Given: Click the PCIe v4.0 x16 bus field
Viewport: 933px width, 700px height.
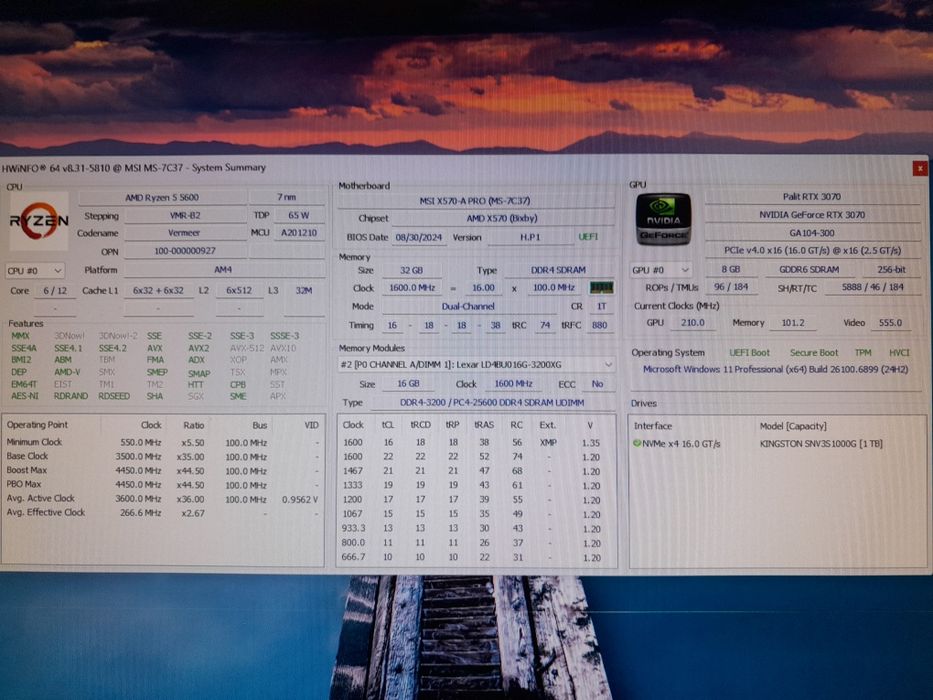Looking at the screenshot, I should point(812,251).
